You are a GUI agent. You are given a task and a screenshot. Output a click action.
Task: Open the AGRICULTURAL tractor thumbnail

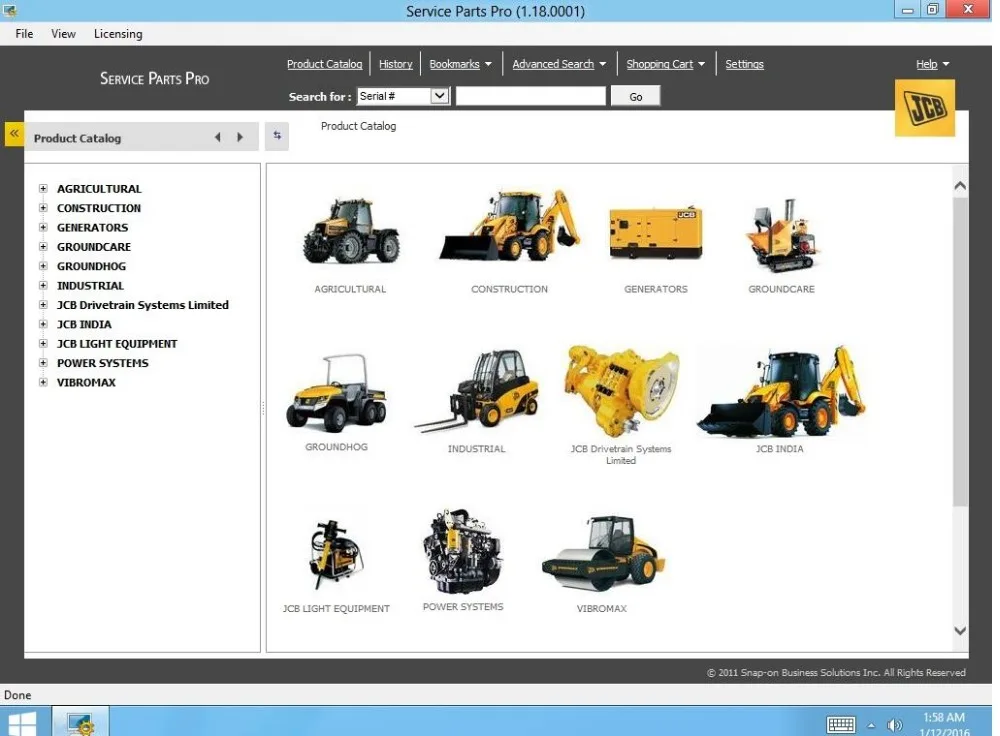coord(351,231)
